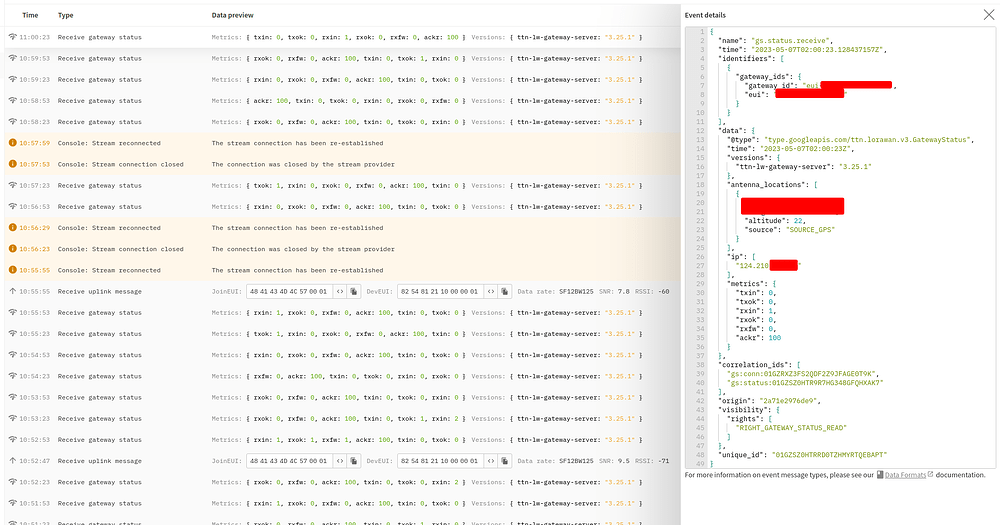Image resolution: width=1000 pixels, height=525 pixels.
Task: Copy JoinEUI of the 10:52:47 uplink
Action: 354,461
